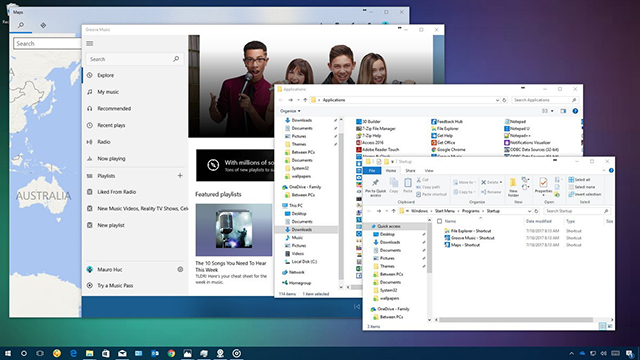This screenshot has height=360, width=640.
Task: Click New folder icon in ribbon
Action: click(x=513, y=187)
